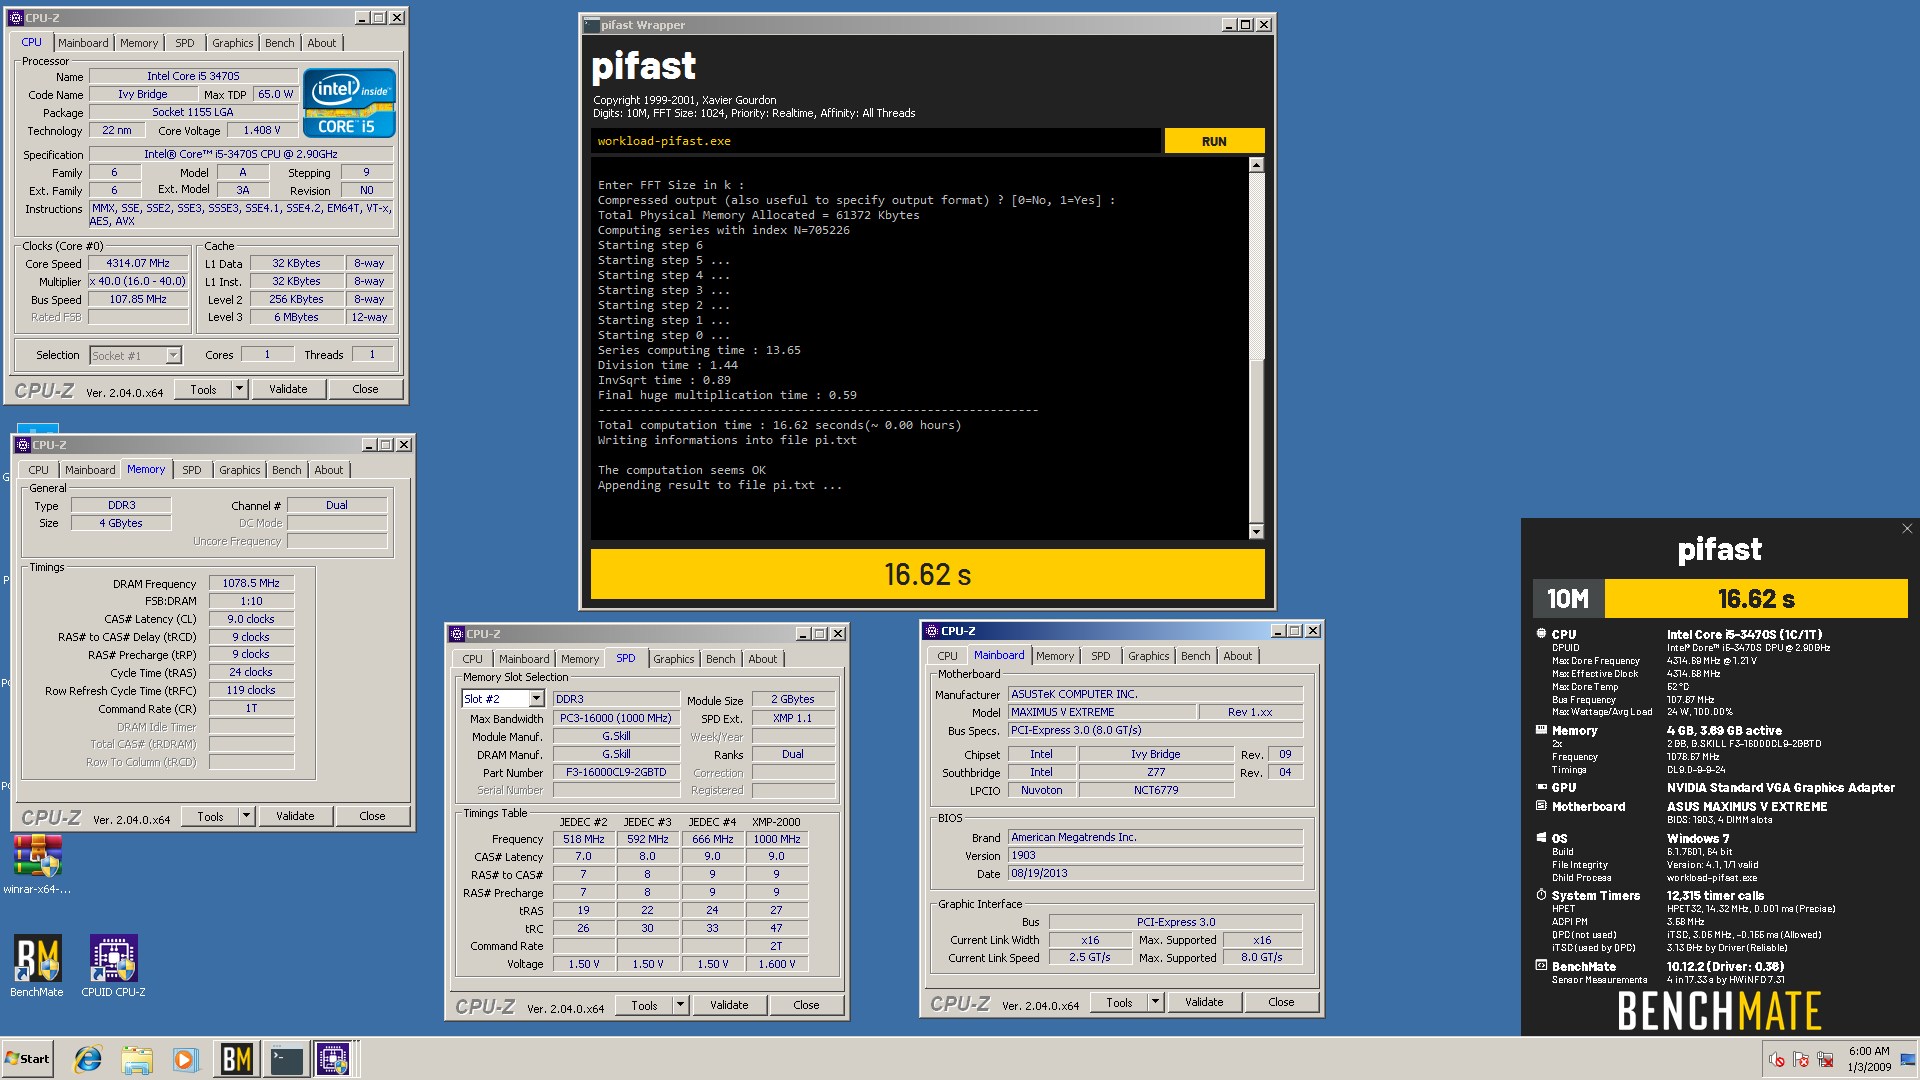1920x1080 pixels.
Task: Open Graphics tab in CPU-Z SPD window
Action: [673, 659]
